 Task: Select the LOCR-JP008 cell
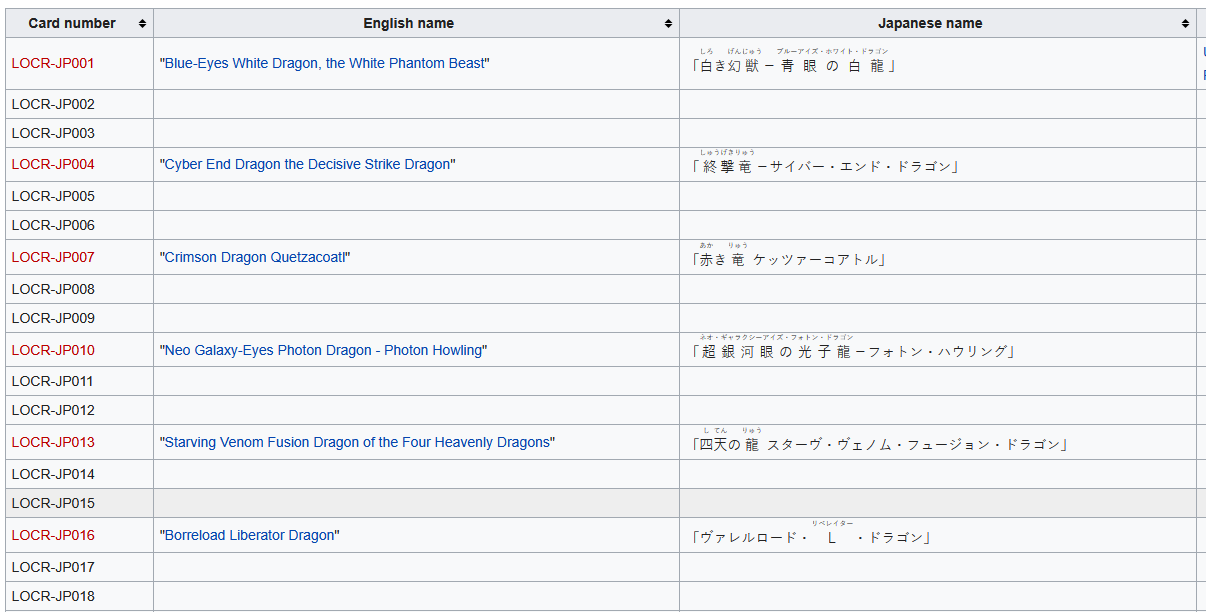79,289
